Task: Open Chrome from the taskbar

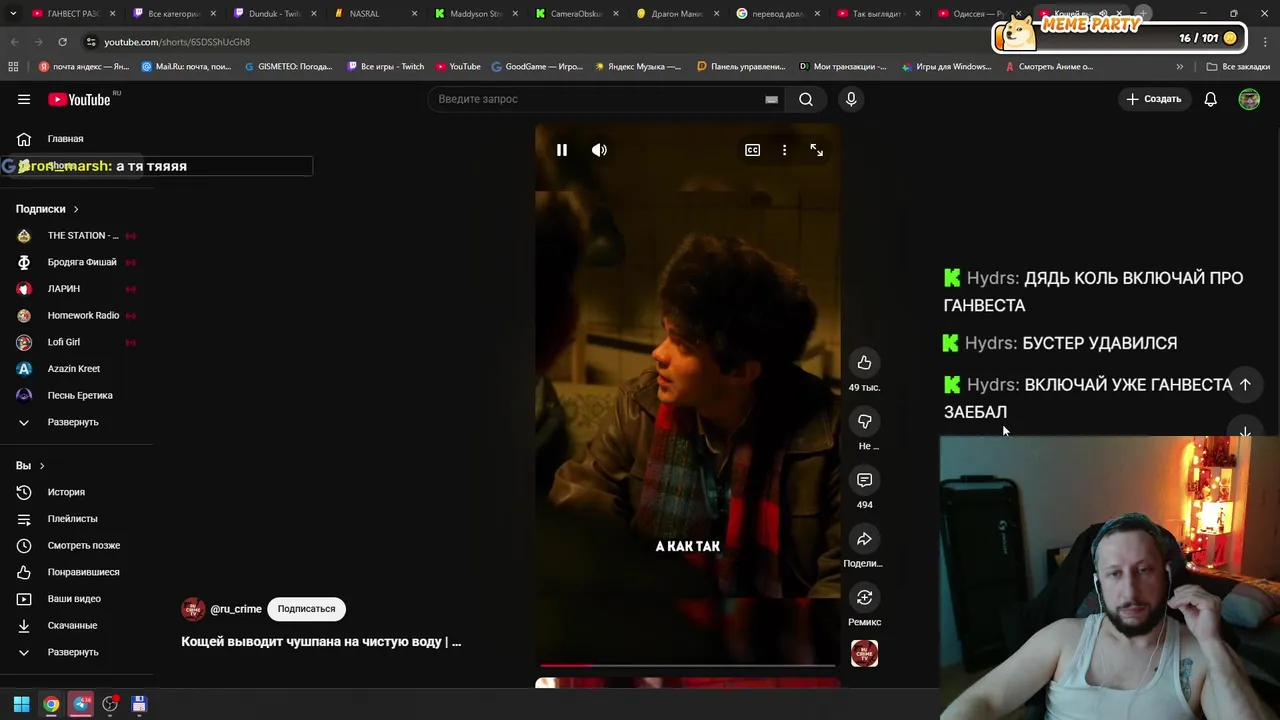Action: 51,705
